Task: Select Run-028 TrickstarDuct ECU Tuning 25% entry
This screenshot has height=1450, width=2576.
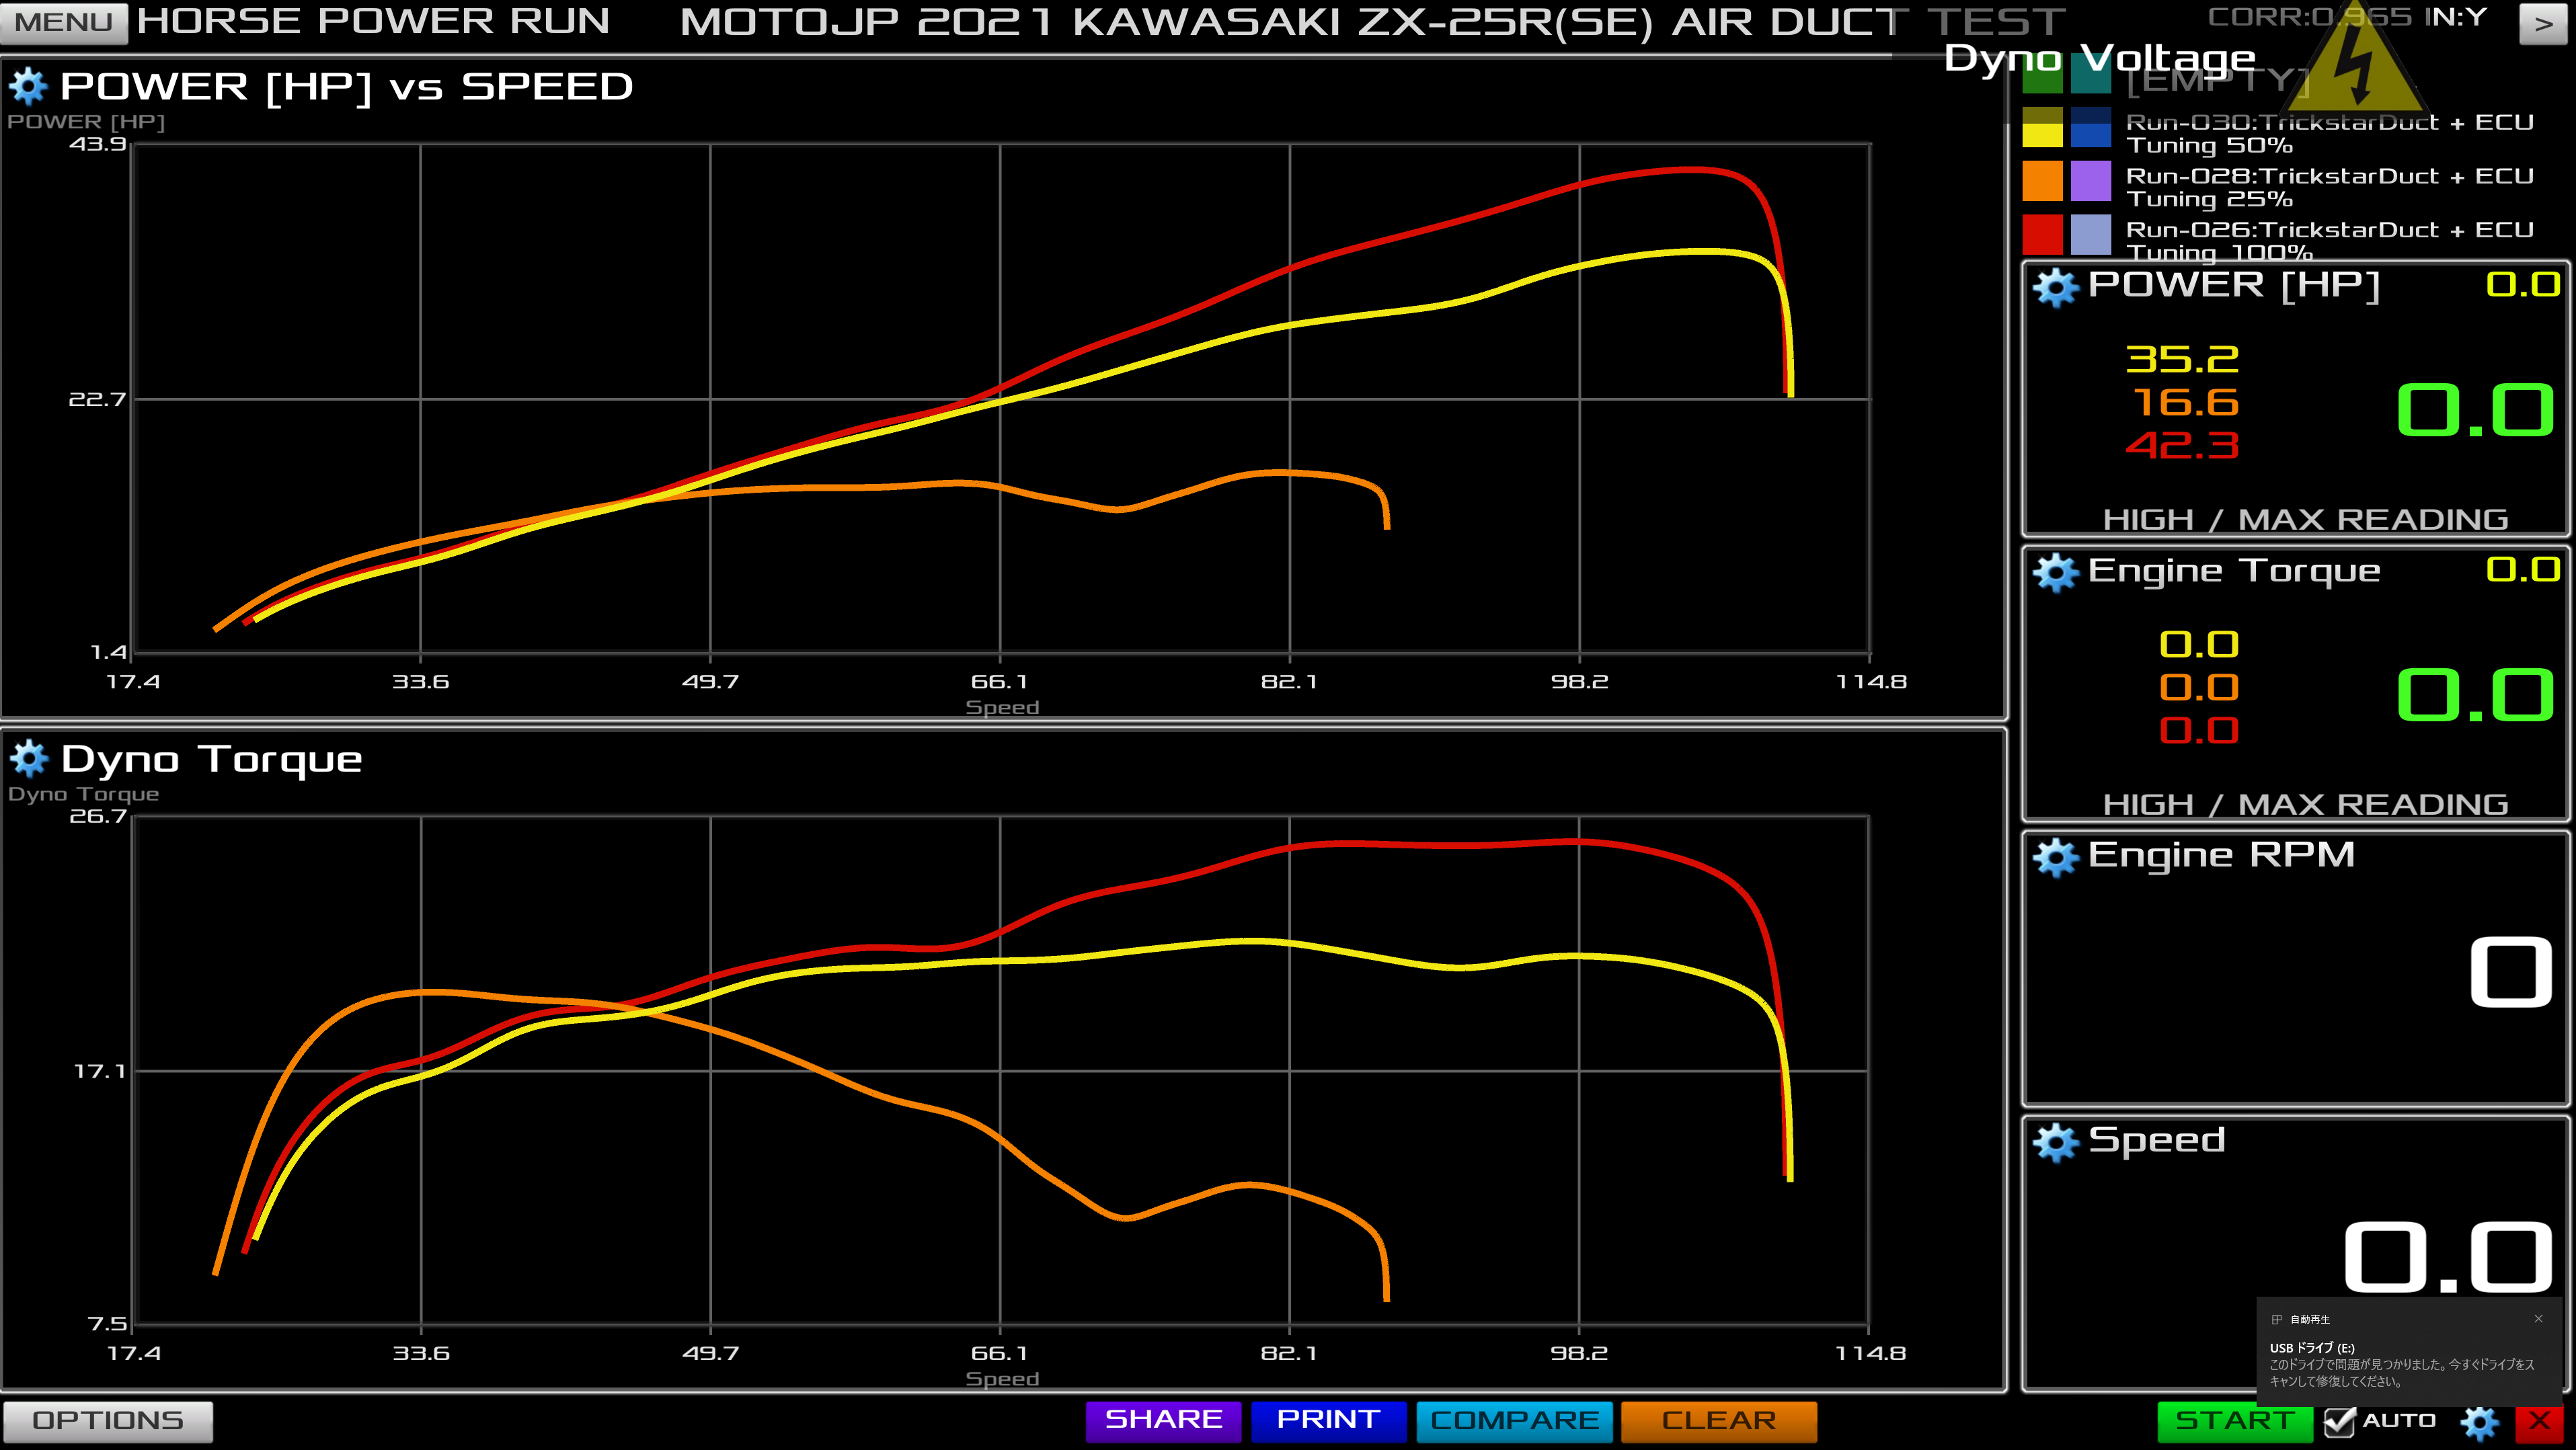Action: click(2330, 188)
